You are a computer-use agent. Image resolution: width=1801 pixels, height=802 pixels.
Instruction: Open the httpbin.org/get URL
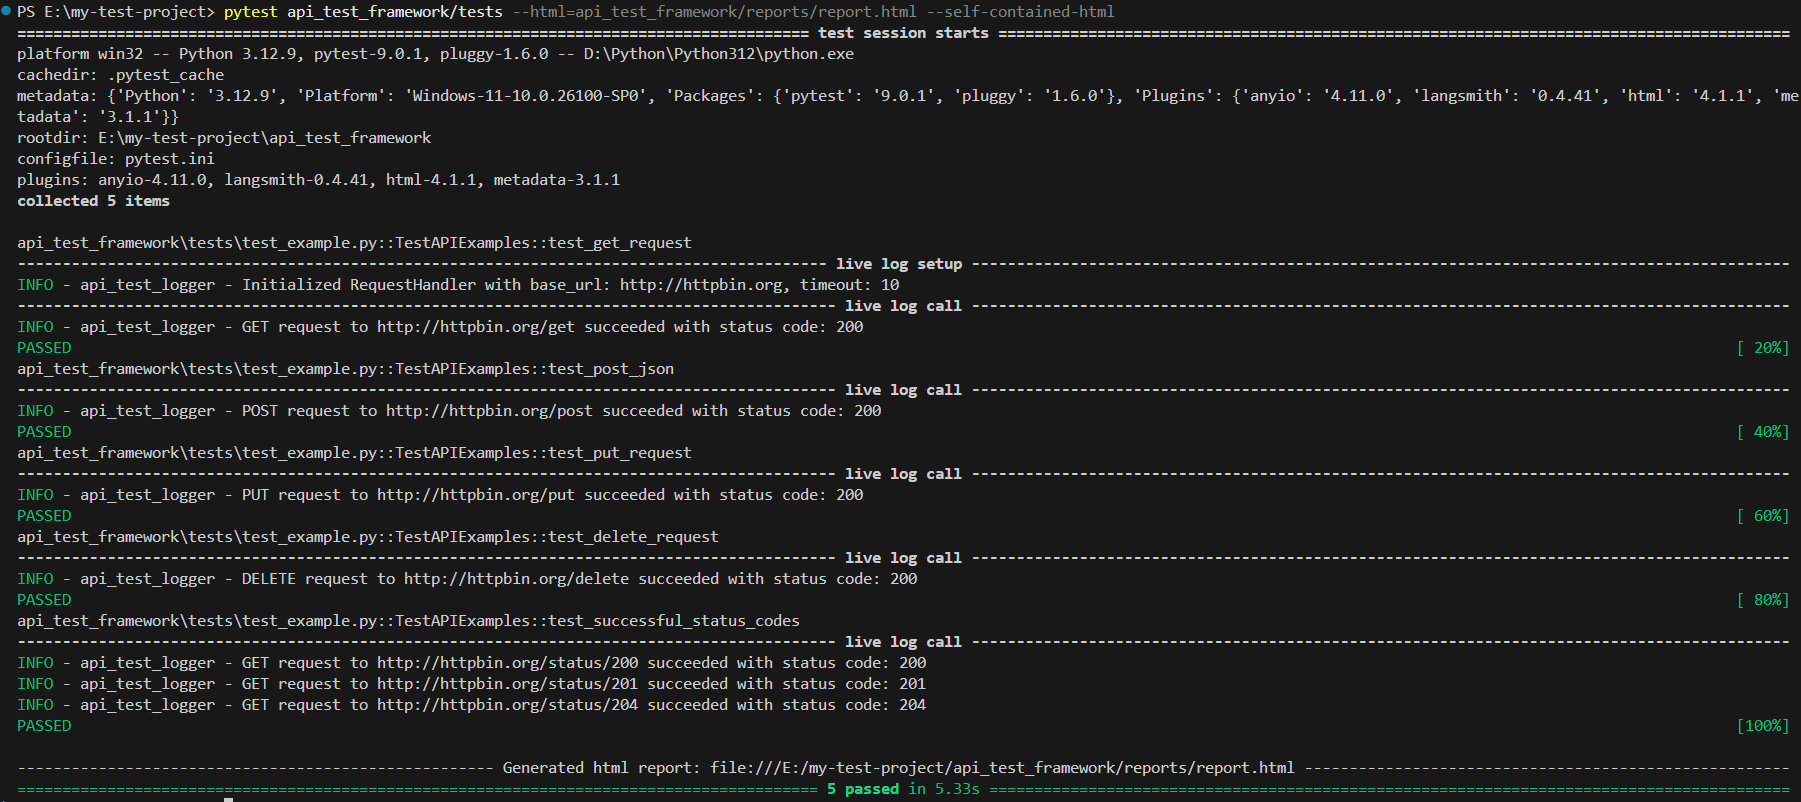click(475, 327)
